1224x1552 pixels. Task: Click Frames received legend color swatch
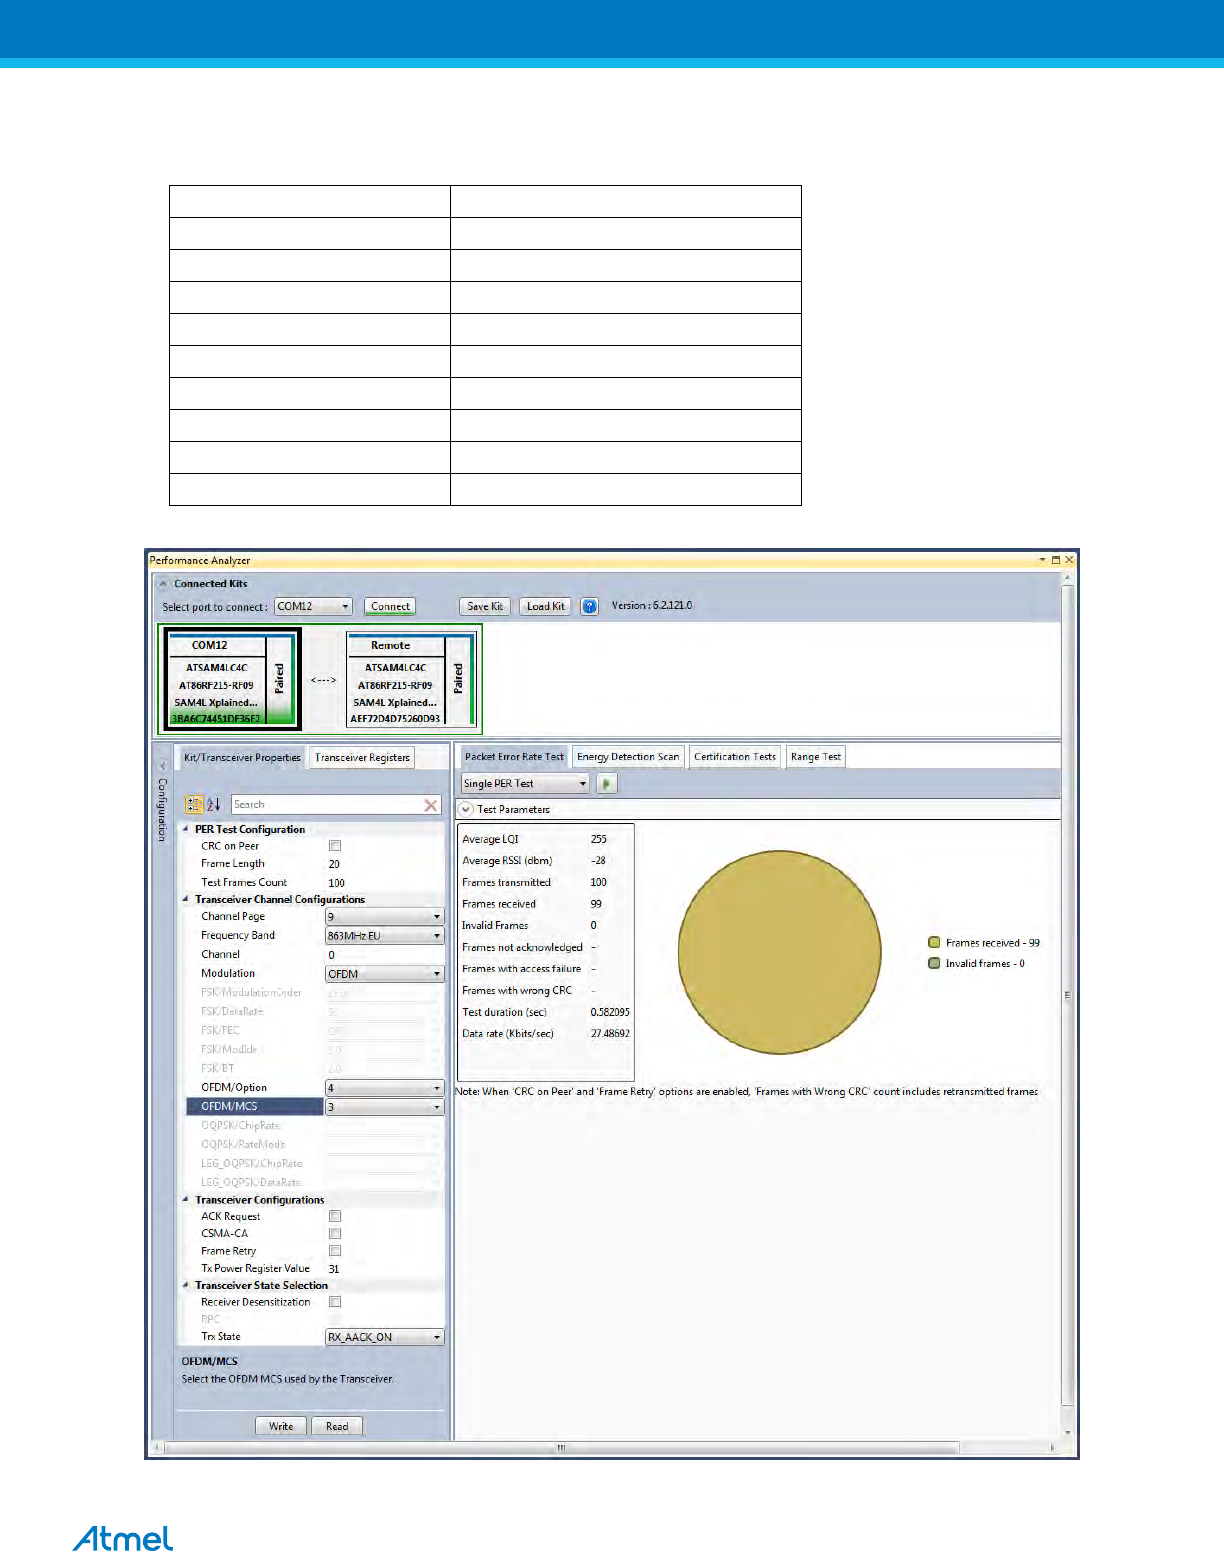pos(934,943)
